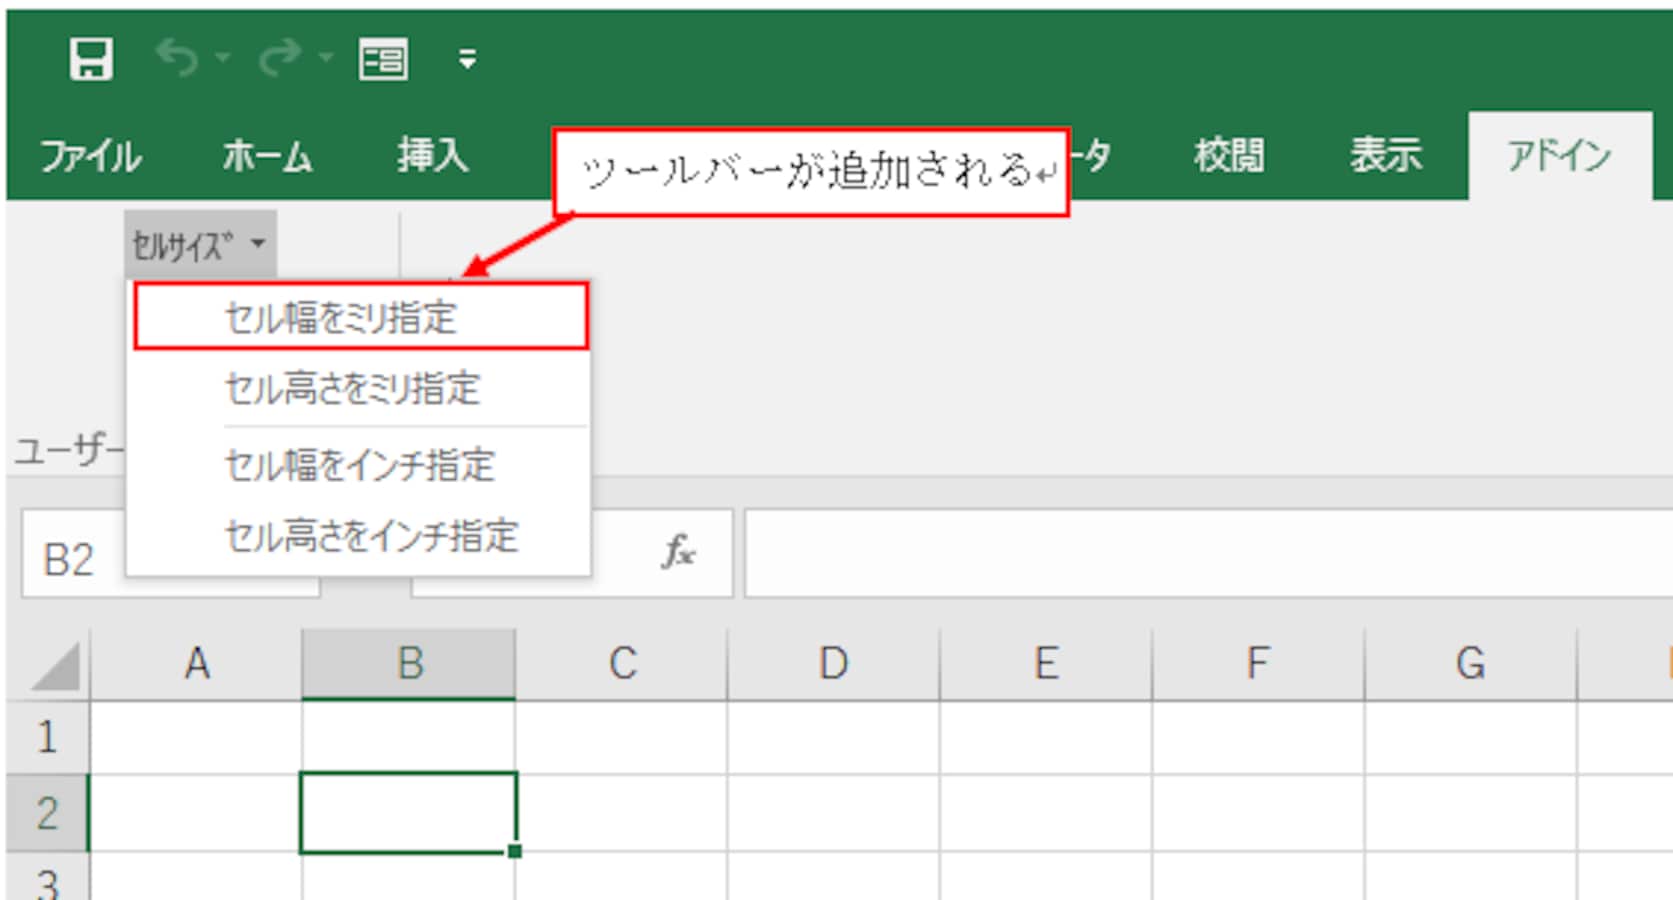
Task: Click the fx Insert Function icon
Action: point(678,552)
